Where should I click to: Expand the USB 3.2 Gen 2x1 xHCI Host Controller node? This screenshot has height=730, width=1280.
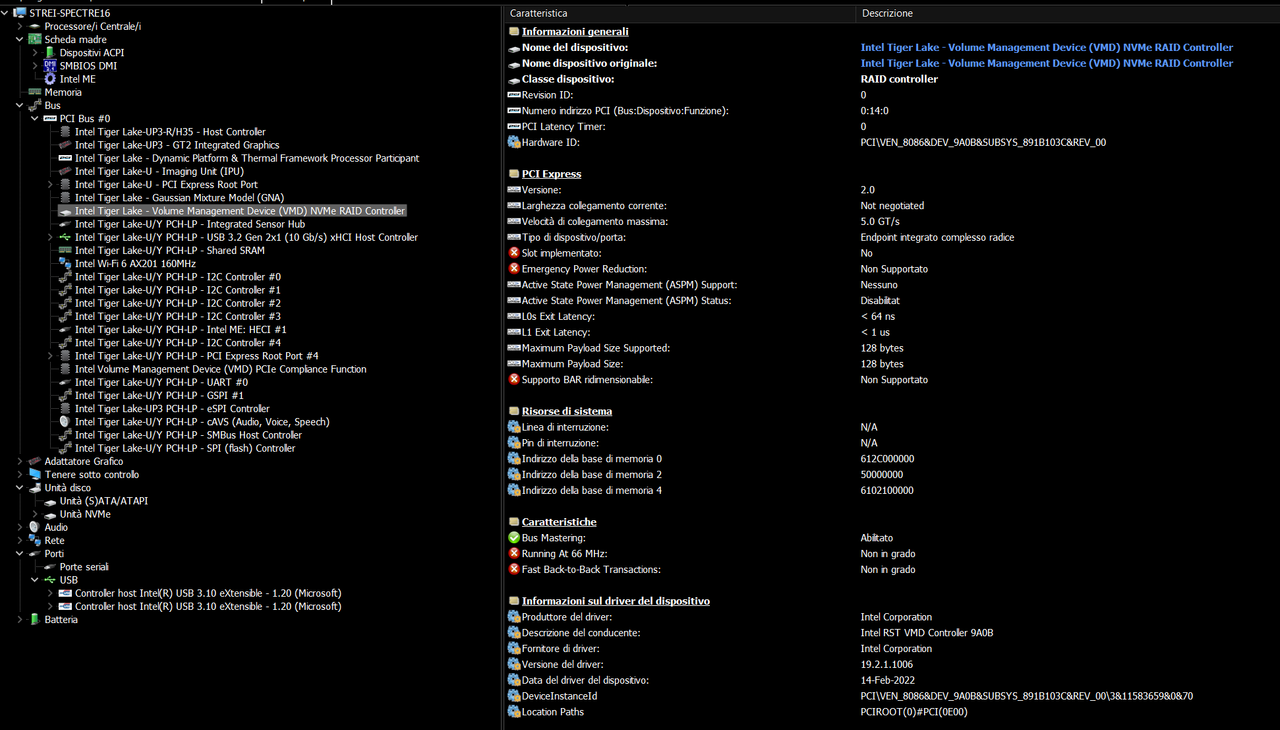click(50, 237)
